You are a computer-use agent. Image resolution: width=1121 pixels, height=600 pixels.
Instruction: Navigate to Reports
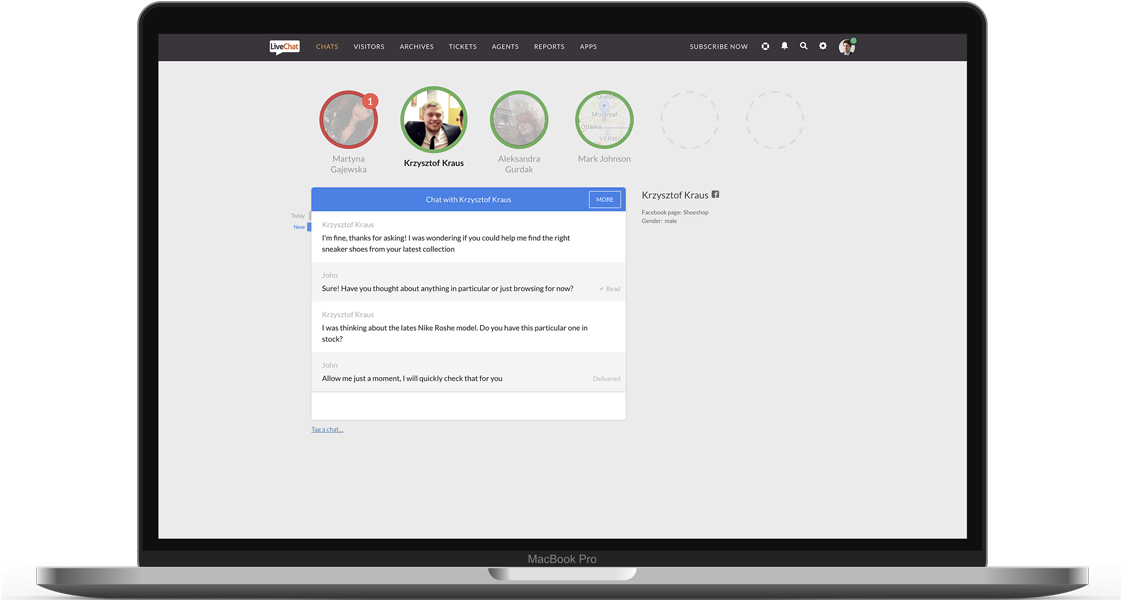(549, 47)
